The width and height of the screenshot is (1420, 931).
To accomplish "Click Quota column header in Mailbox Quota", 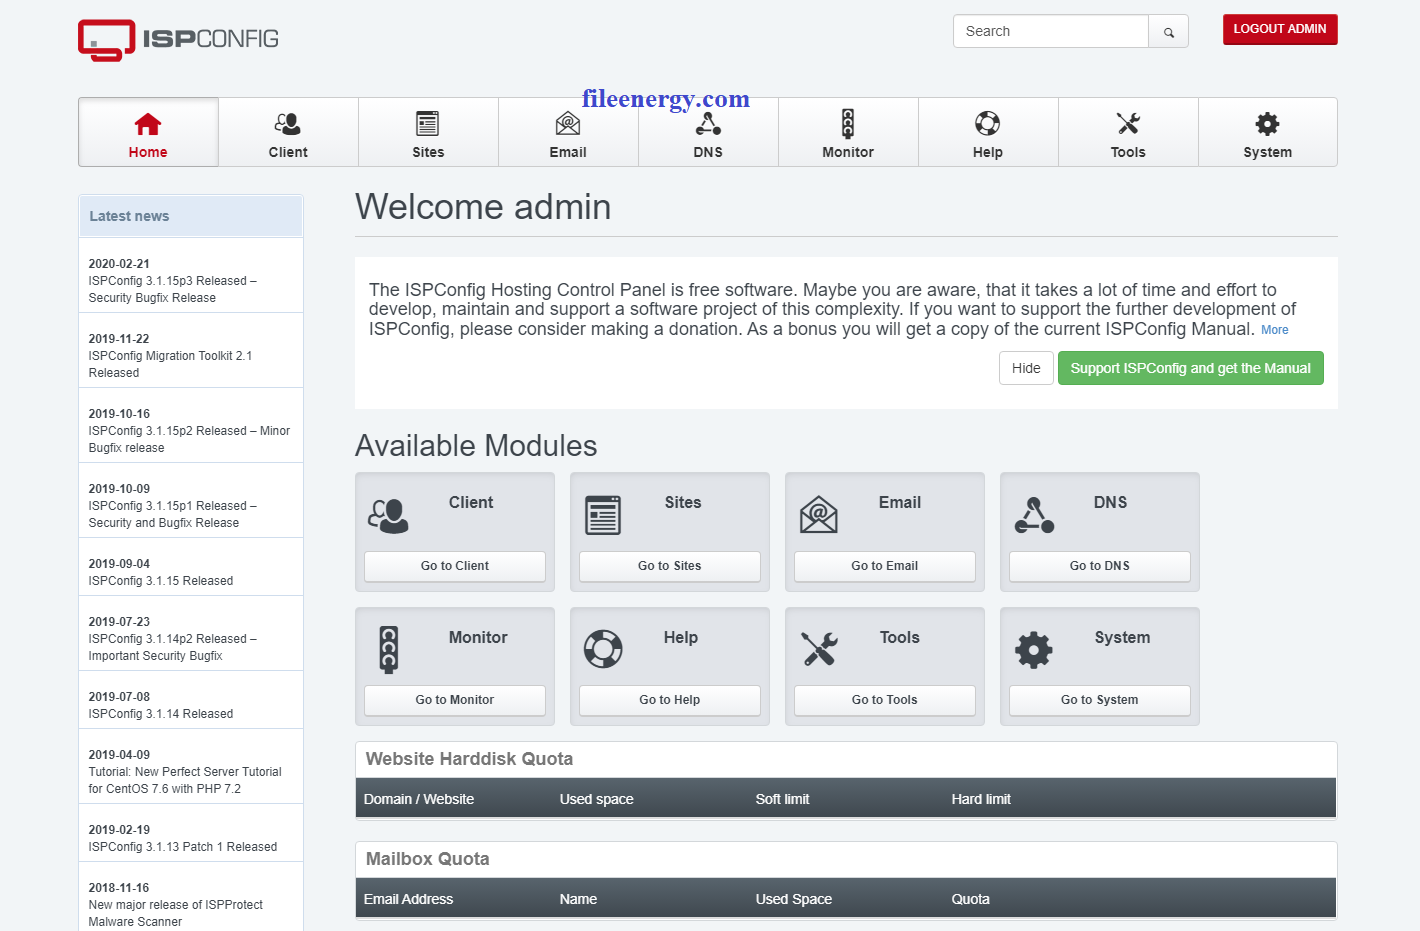I will pos(970,899).
